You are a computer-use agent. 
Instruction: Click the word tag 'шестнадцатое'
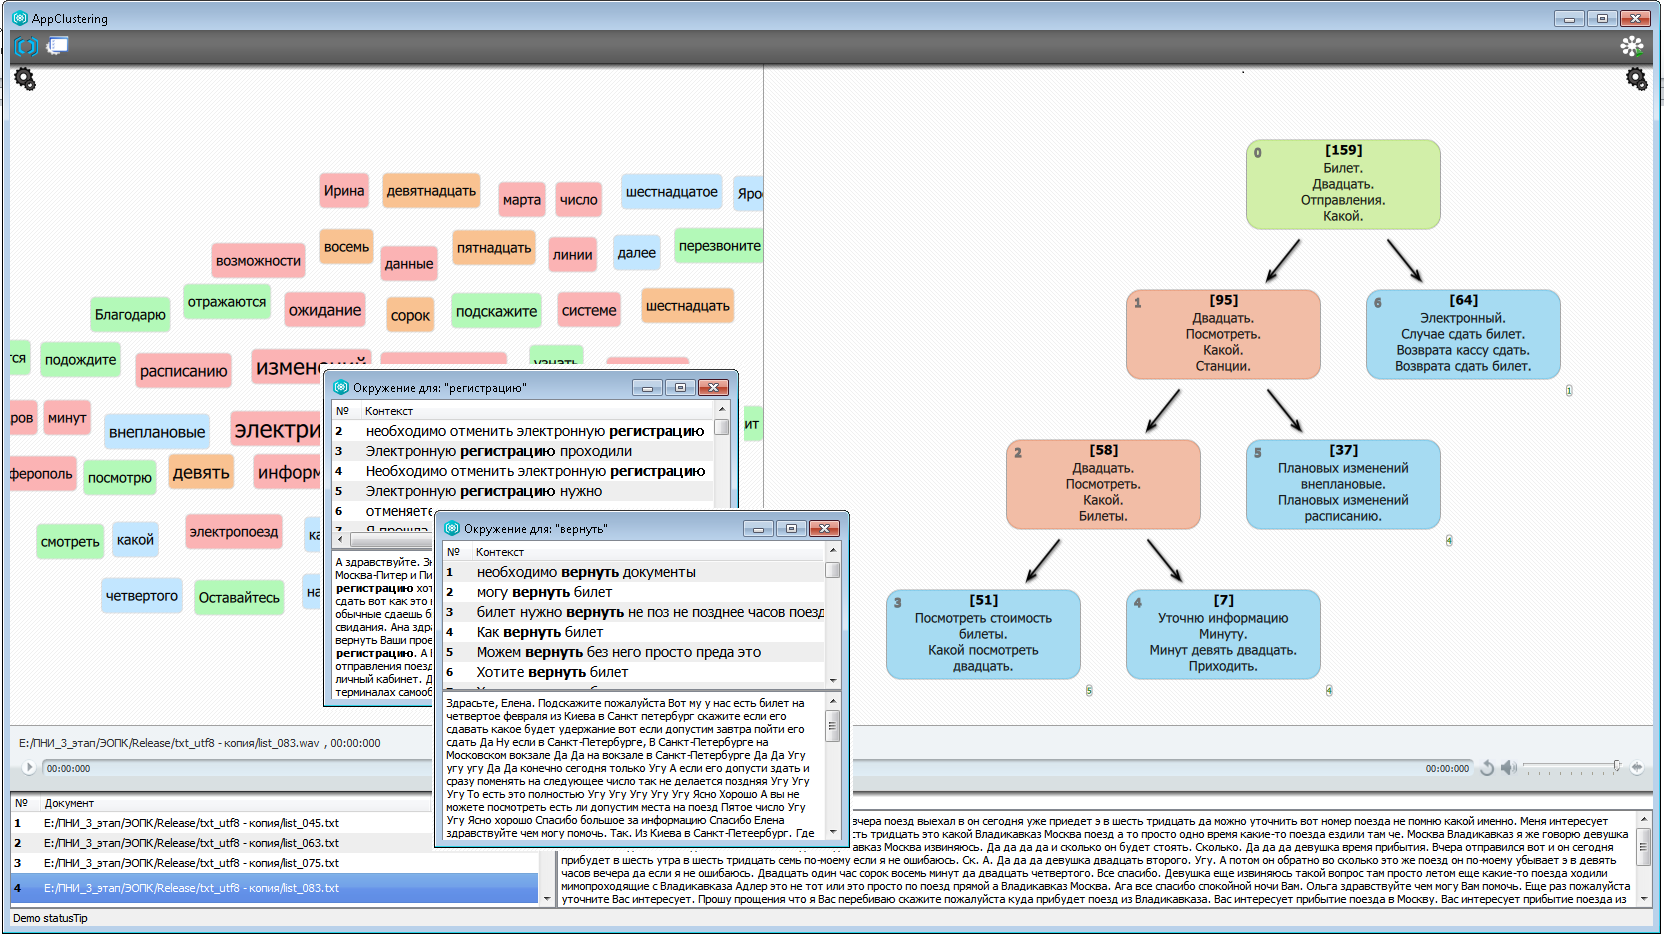pos(671,192)
